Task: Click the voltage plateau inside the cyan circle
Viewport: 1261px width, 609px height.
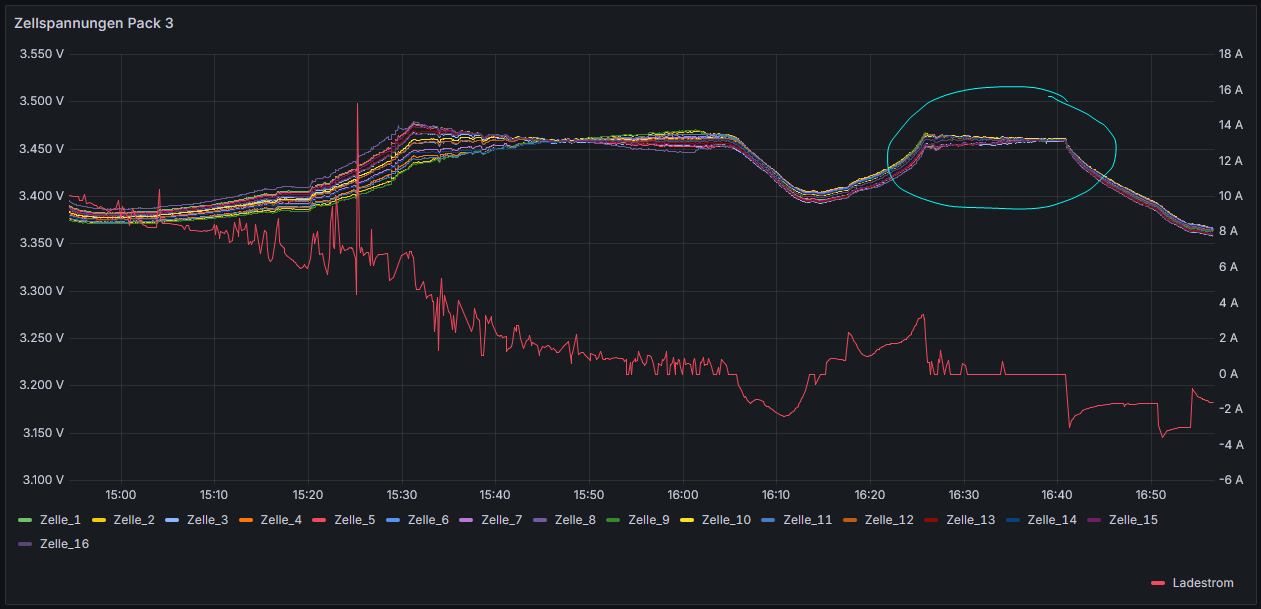Action: pos(1000,140)
